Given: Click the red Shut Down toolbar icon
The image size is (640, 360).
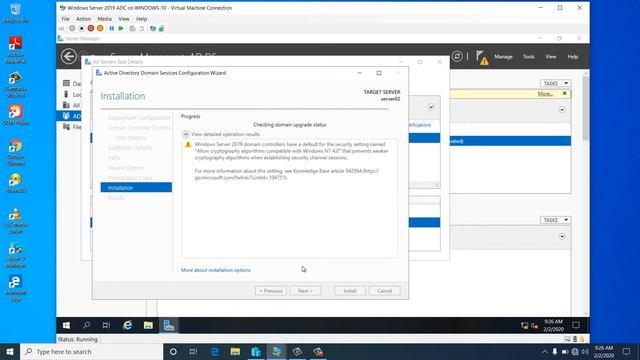Looking at the screenshot, I should tap(91, 29).
